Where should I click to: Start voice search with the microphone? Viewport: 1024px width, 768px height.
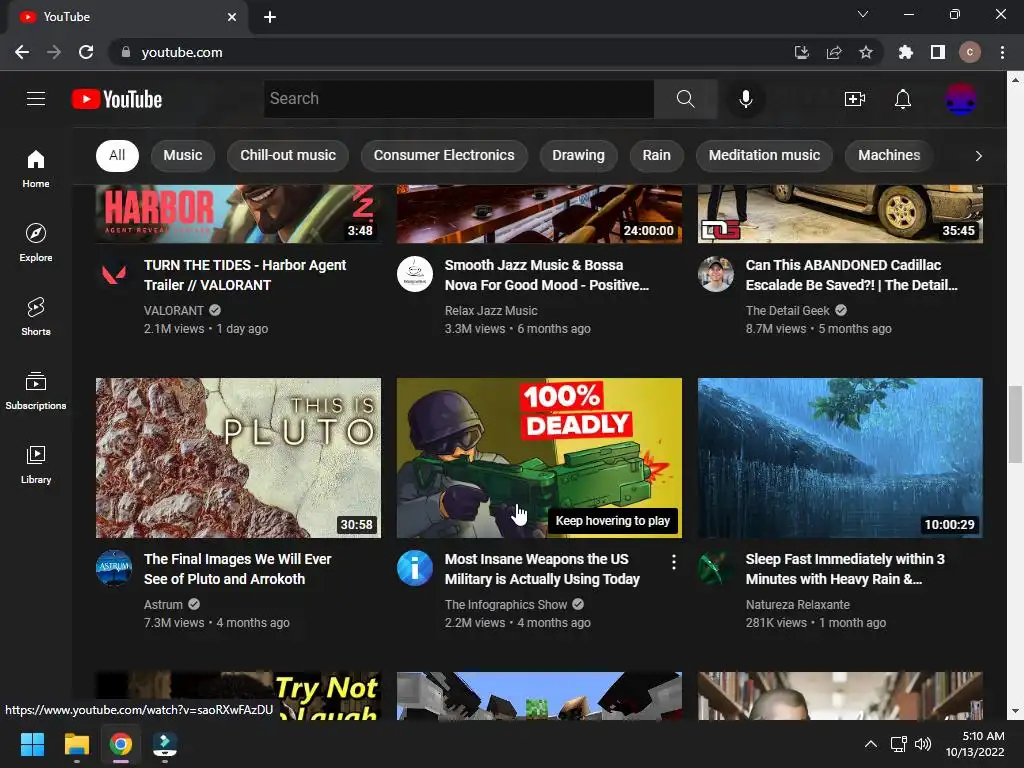745,99
